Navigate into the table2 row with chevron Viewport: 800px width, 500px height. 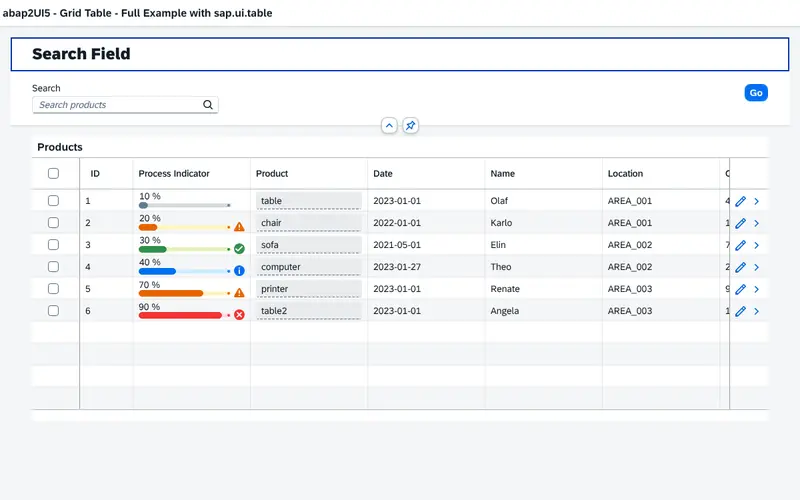tap(757, 311)
